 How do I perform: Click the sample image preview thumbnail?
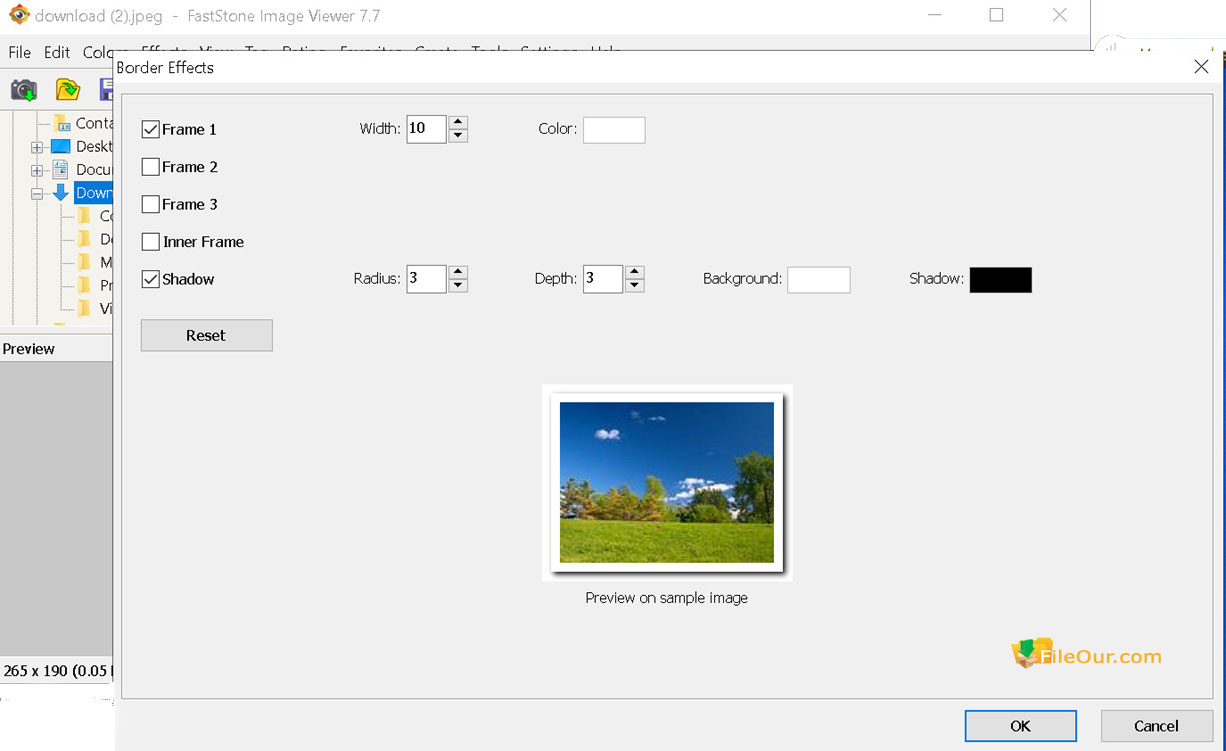coord(667,482)
